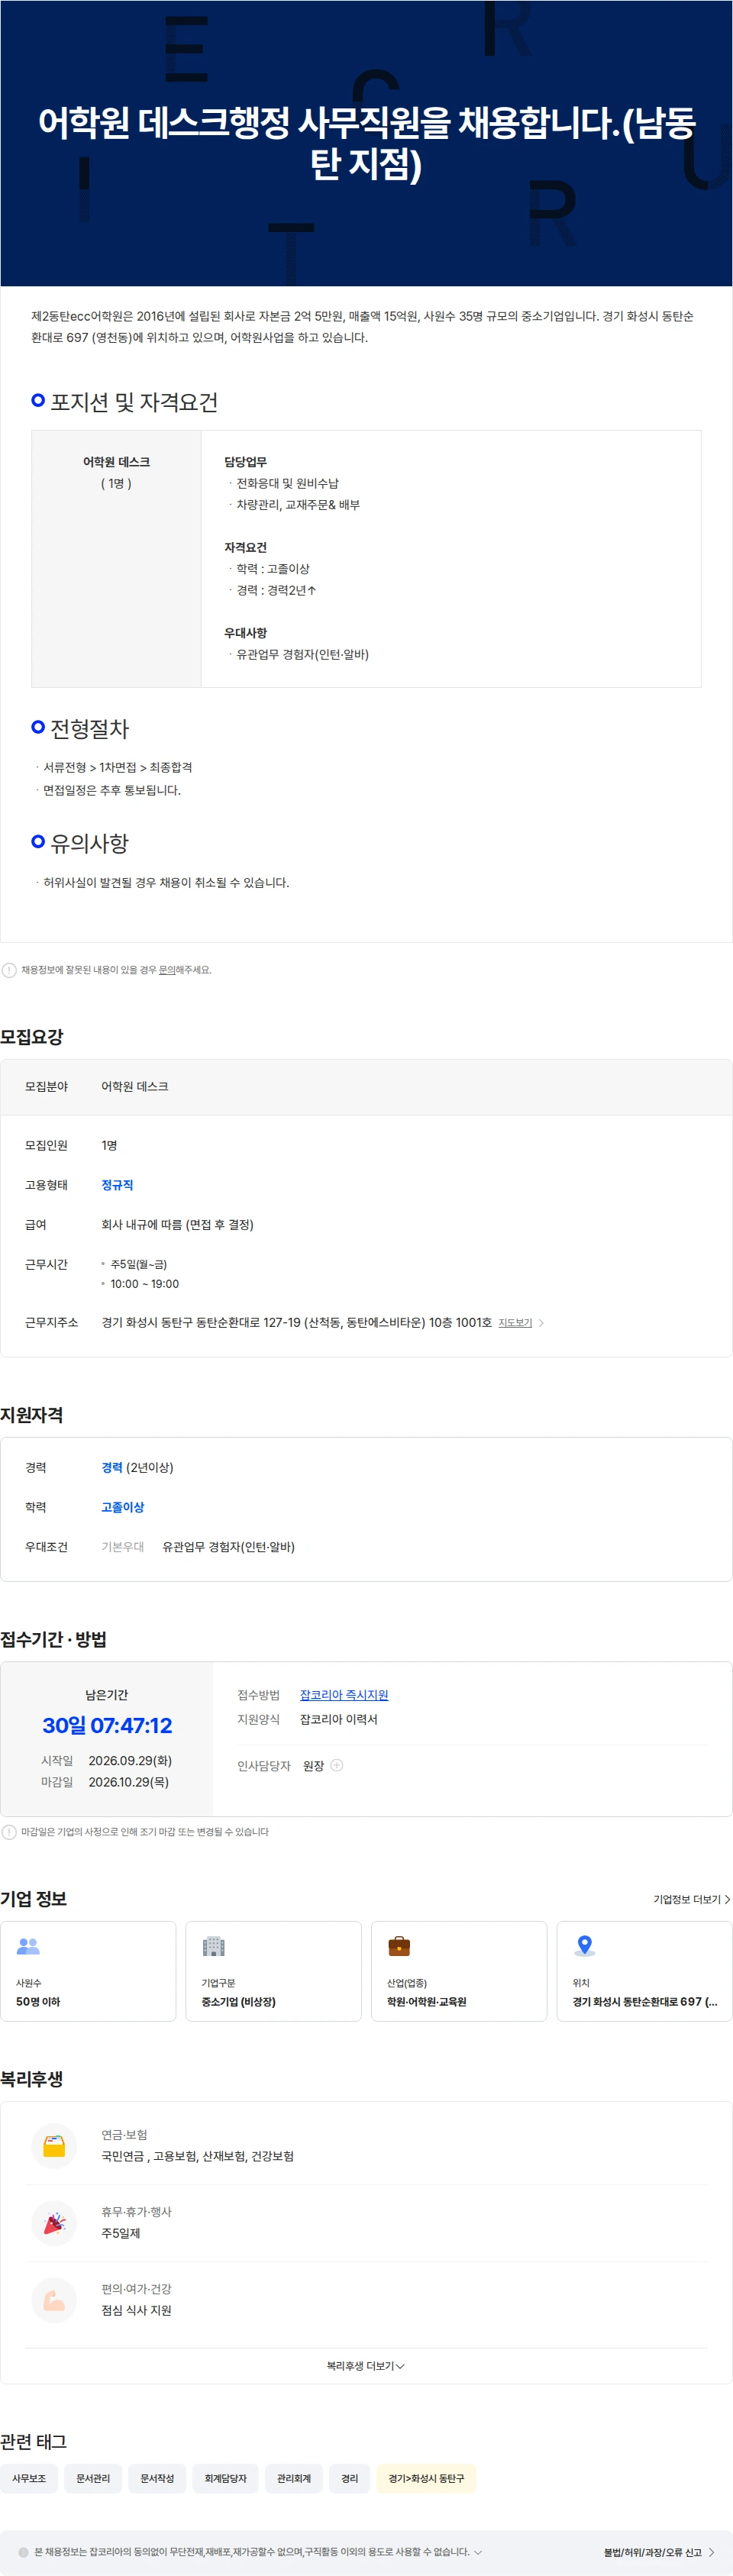Select the 사무보조 tag

pos(29,2478)
